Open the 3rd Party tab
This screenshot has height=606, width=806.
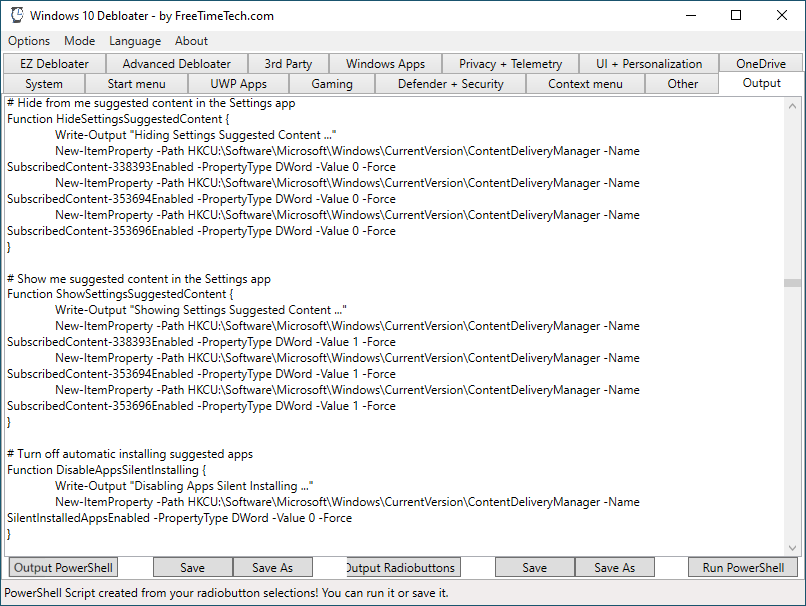pyautogui.click(x=288, y=64)
